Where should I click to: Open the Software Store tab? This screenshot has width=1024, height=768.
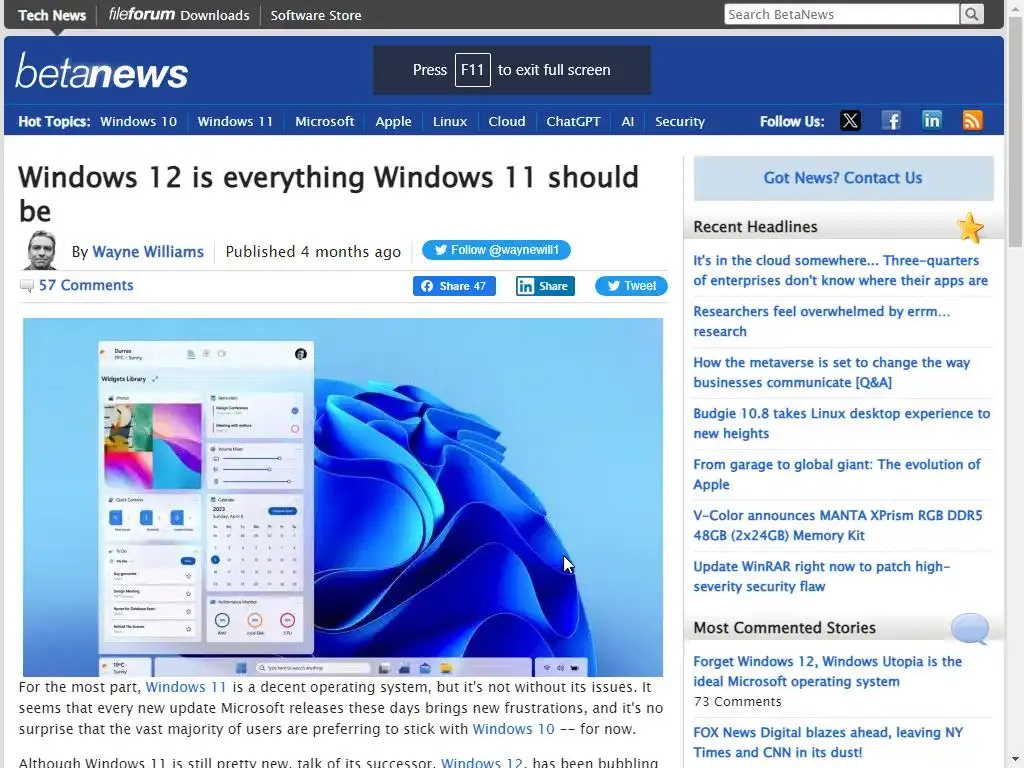315,15
